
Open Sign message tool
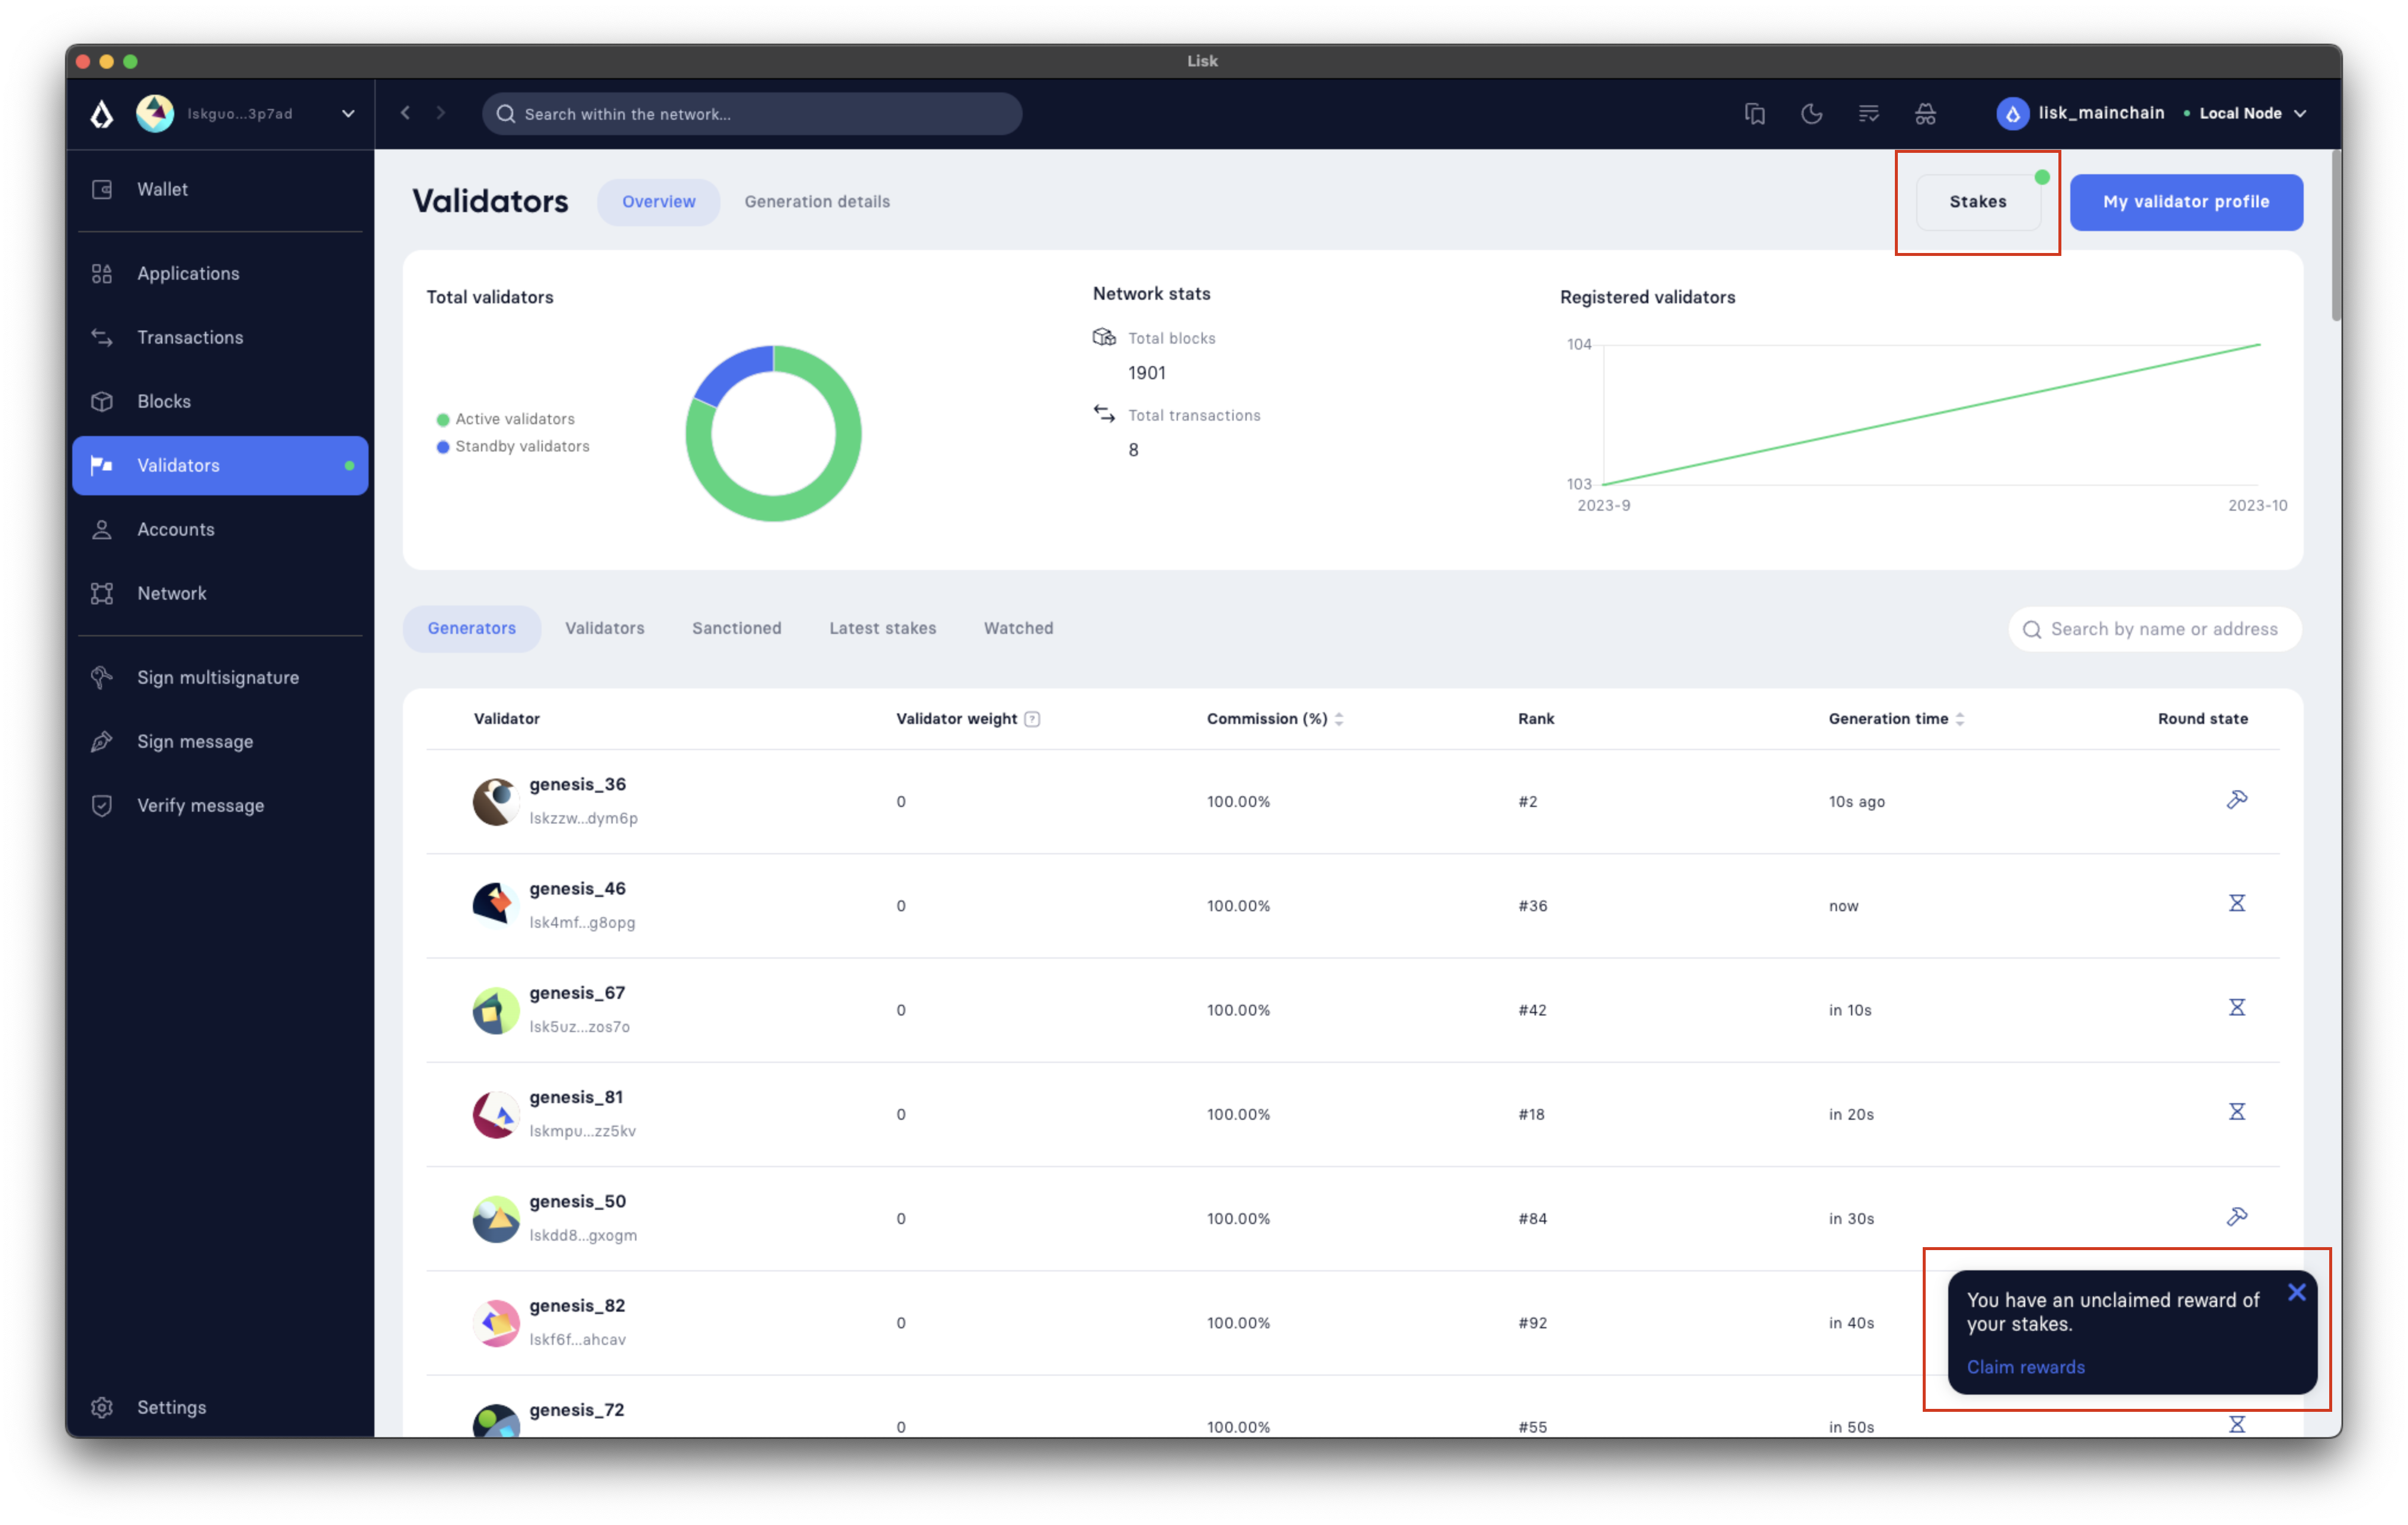[220, 741]
